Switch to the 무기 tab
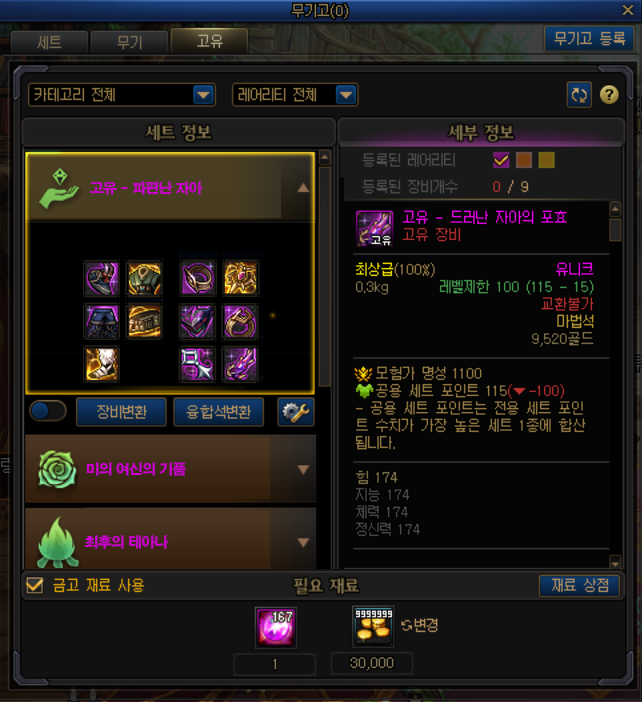The image size is (642, 702). [x=129, y=43]
